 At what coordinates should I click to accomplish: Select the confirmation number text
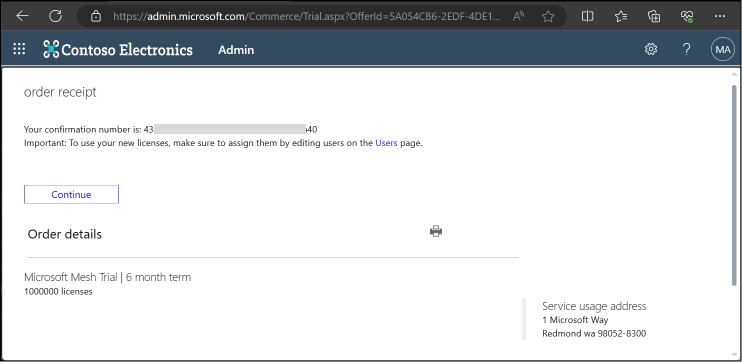(x=170, y=129)
